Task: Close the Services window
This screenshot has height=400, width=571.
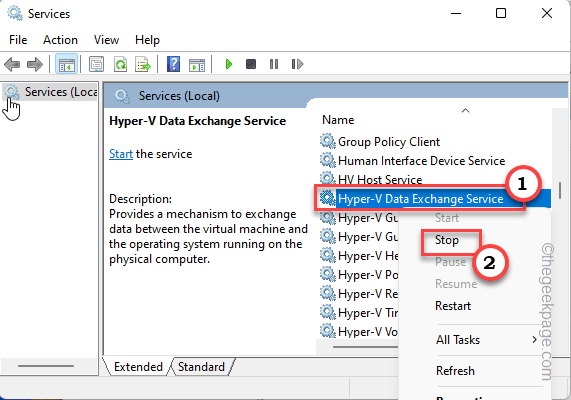Action: click(x=547, y=13)
